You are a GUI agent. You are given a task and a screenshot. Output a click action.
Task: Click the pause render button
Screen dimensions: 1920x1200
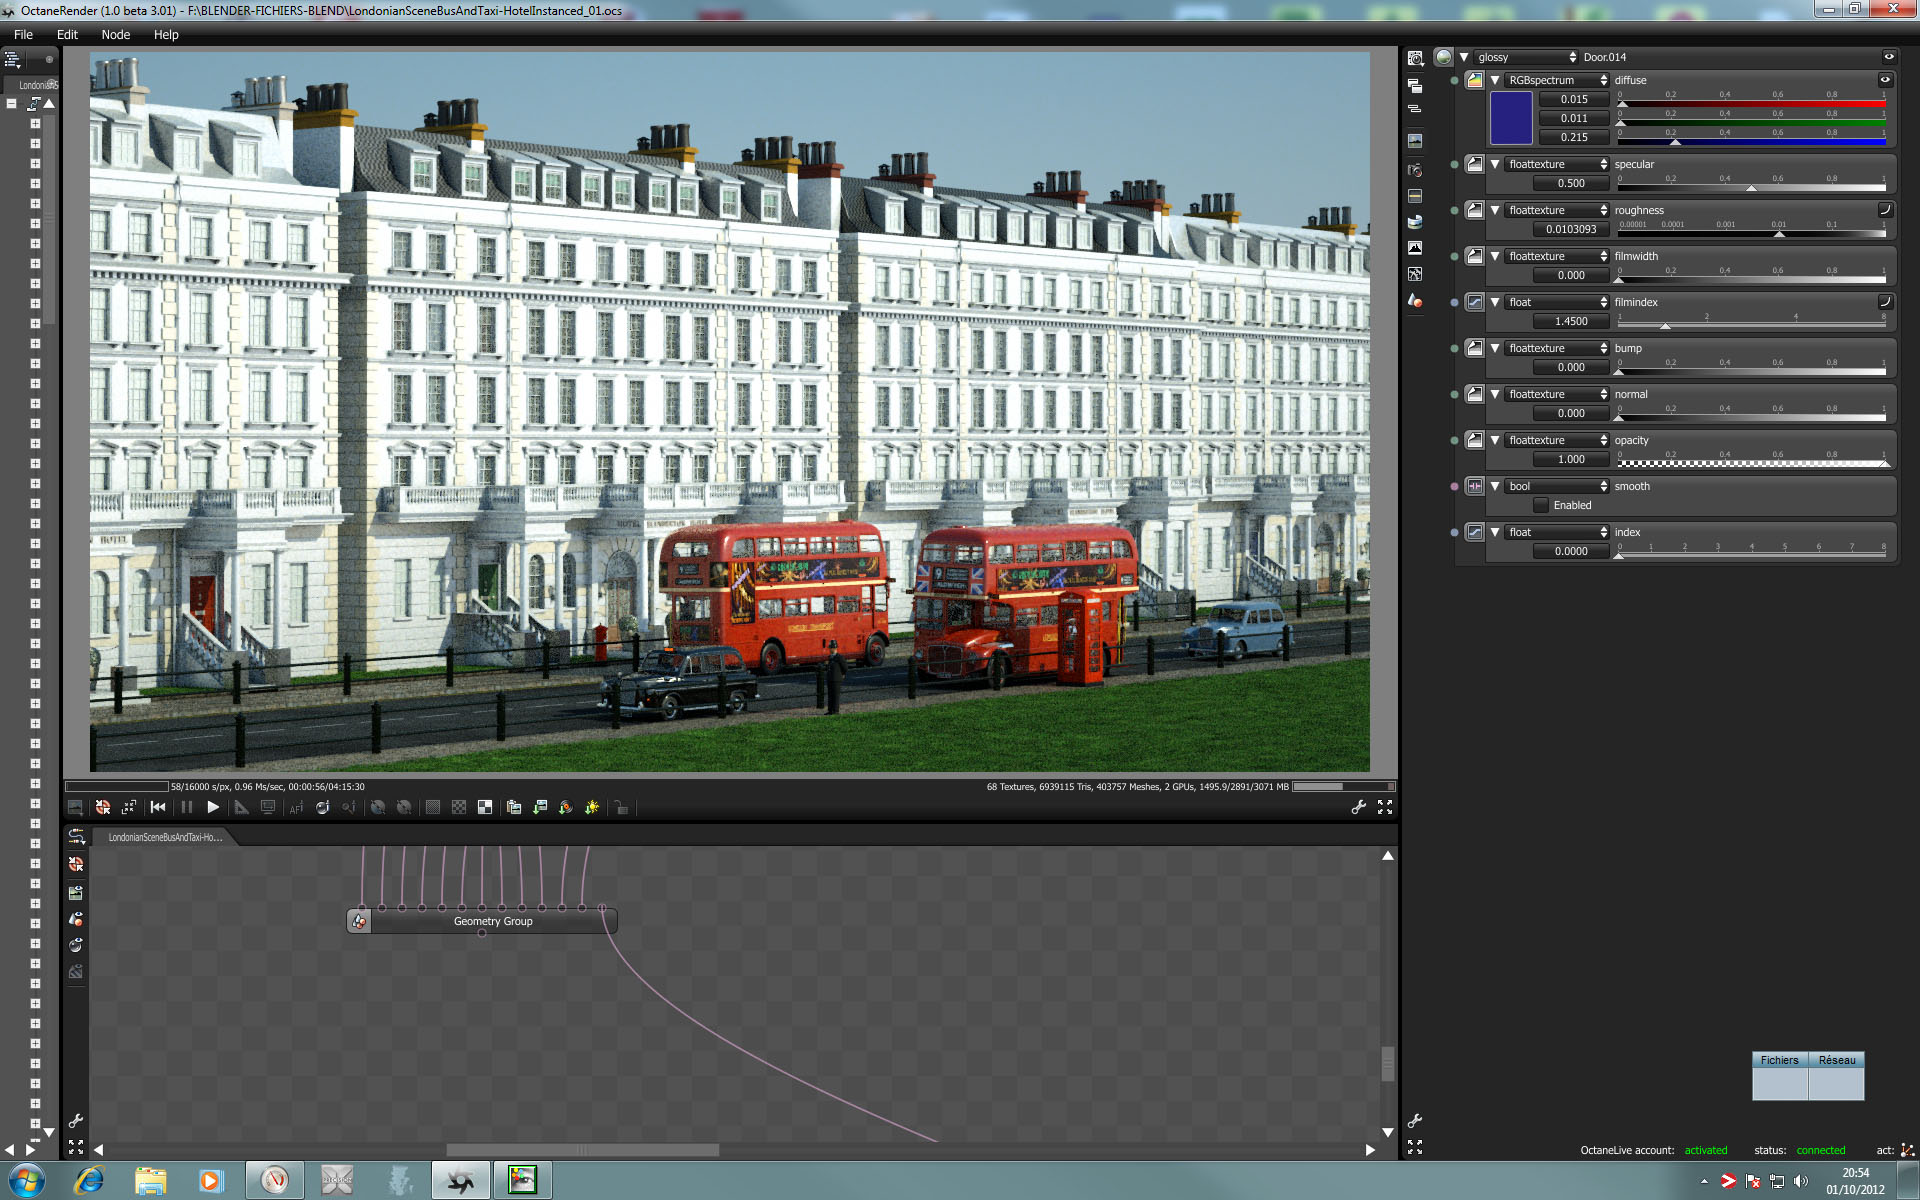click(186, 807)
